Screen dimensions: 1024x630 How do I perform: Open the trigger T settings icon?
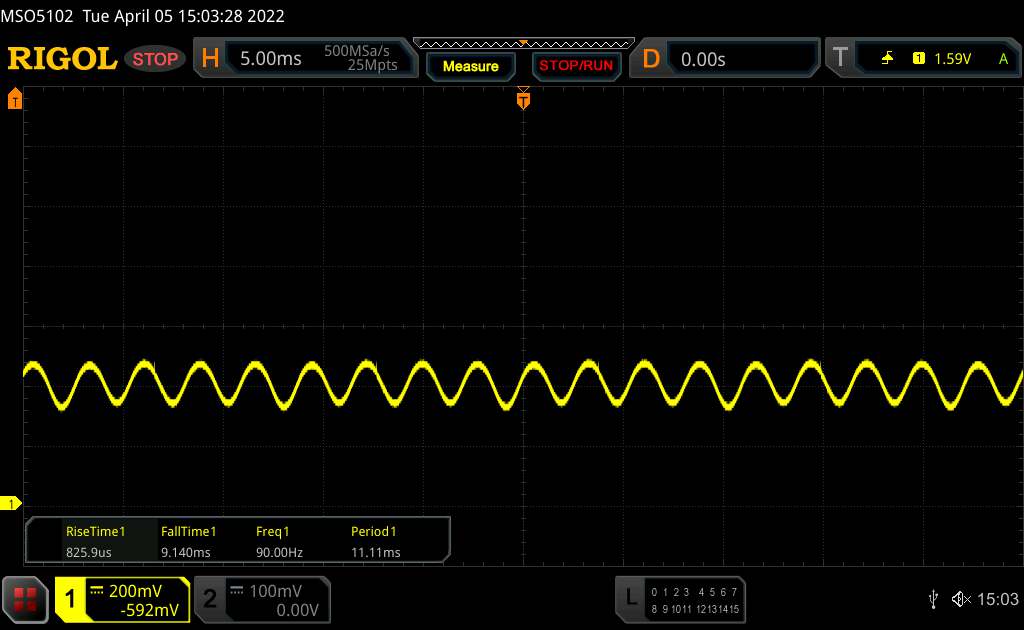(x=840, y=57)
